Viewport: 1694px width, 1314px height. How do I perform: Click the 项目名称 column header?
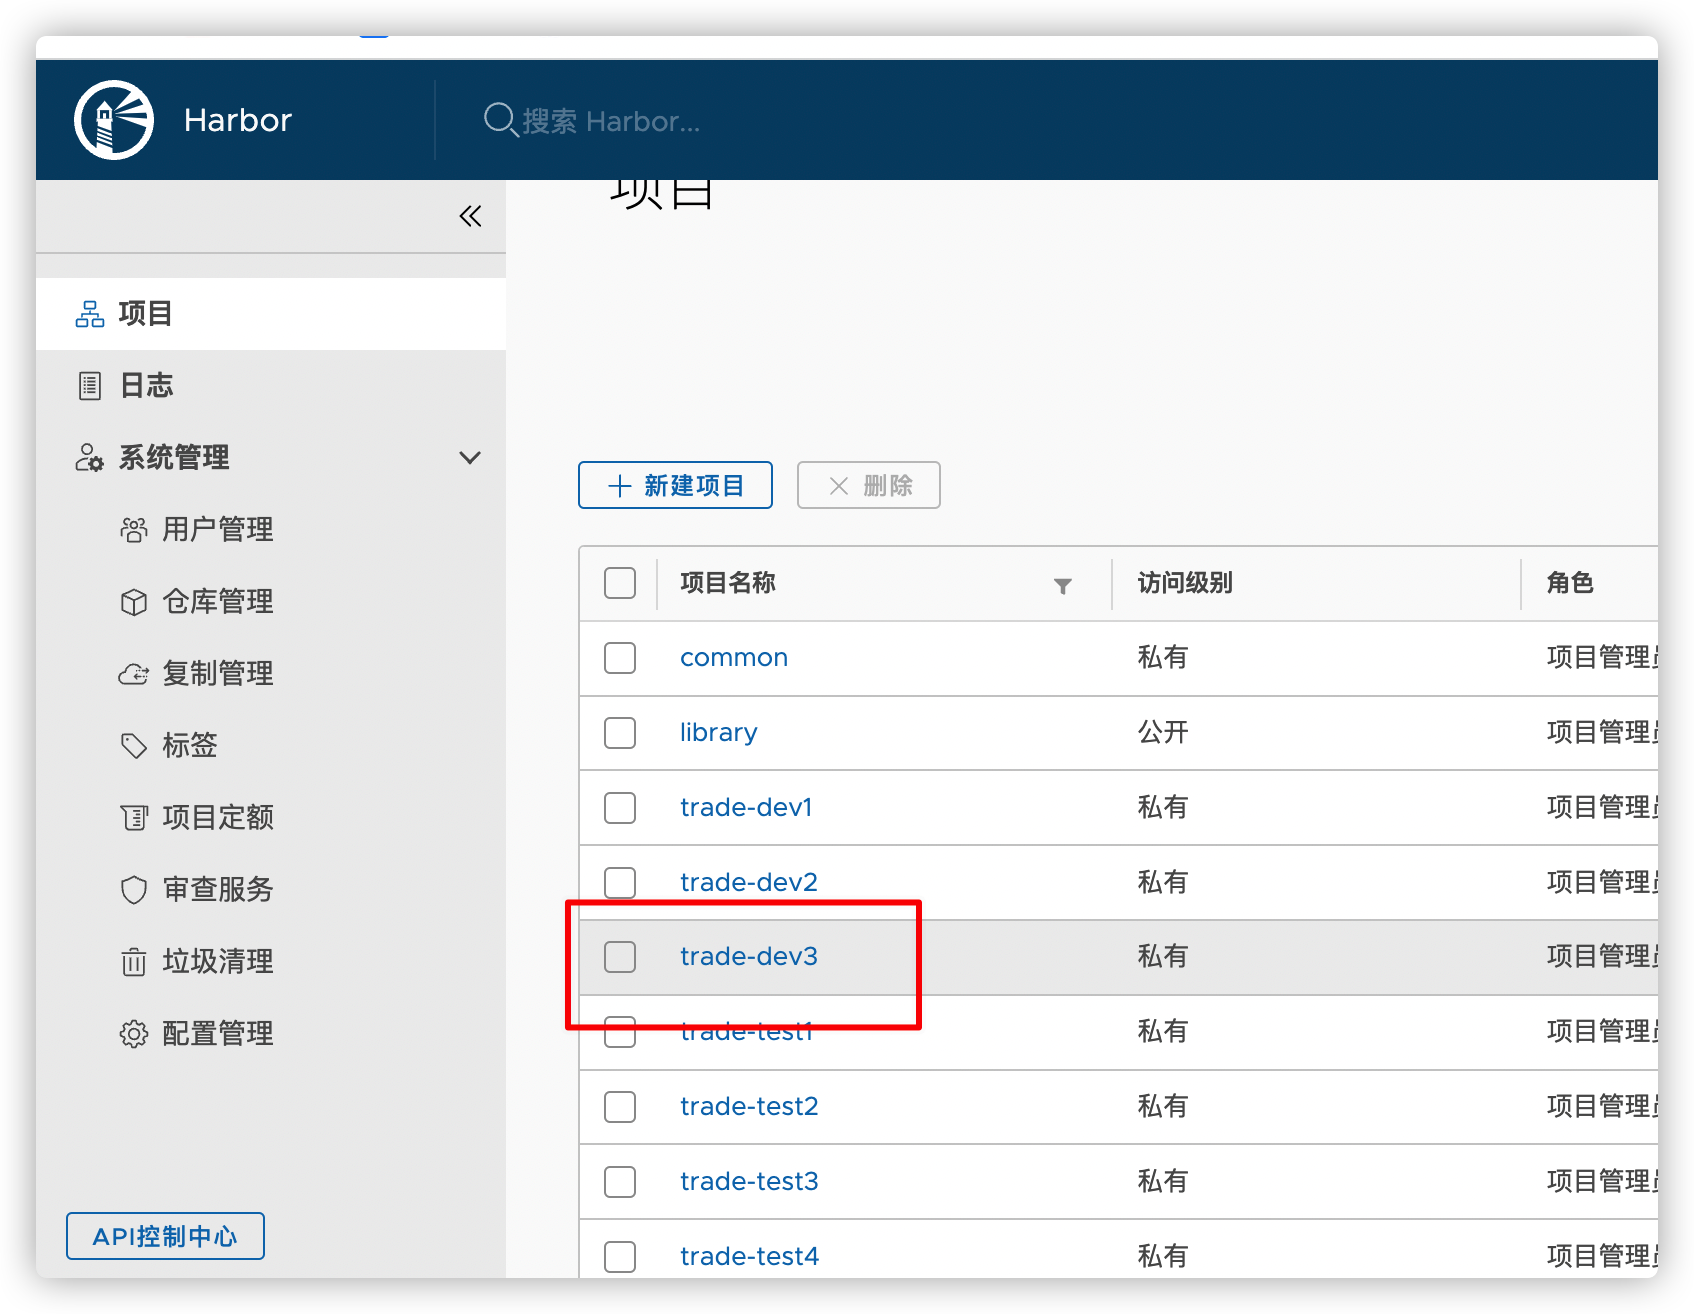[728, 583]
